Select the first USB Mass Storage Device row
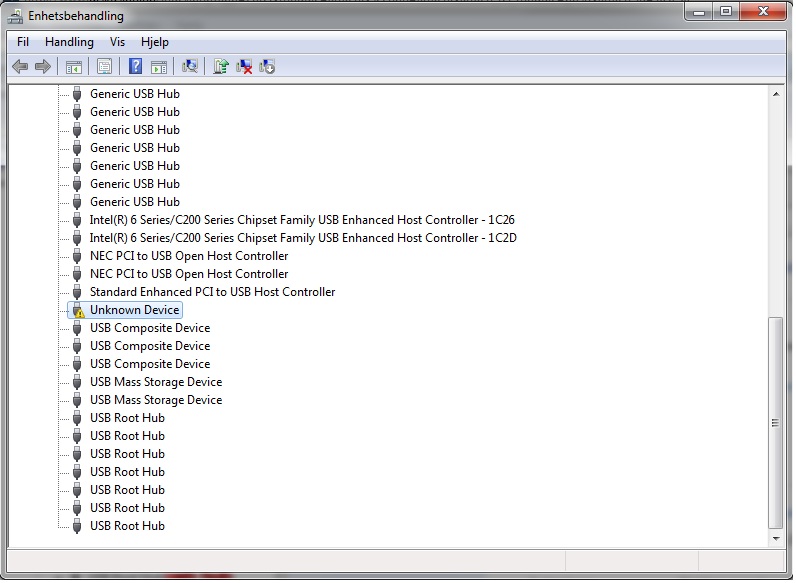796x583 pixels. pos(156,382)
